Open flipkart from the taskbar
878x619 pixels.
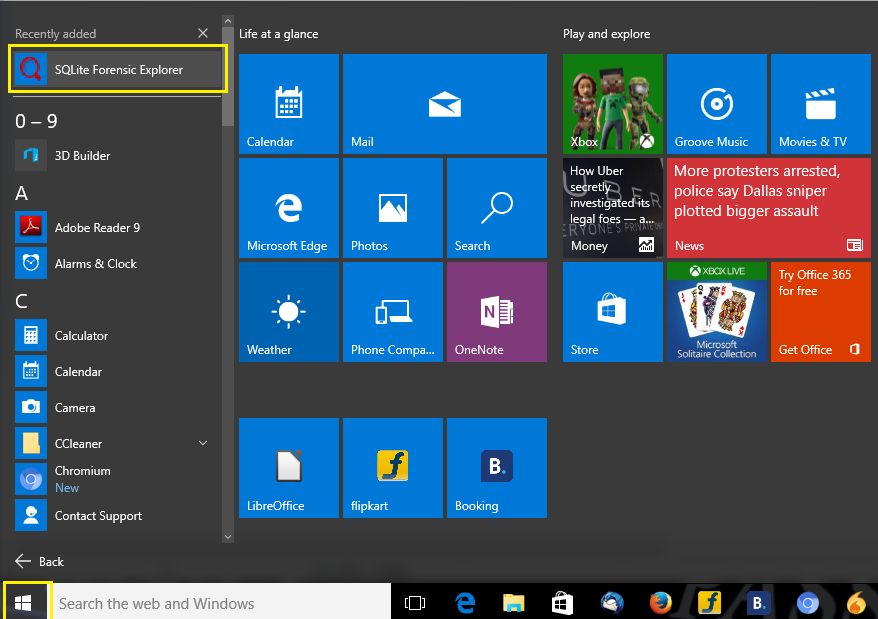coord(709,603)
